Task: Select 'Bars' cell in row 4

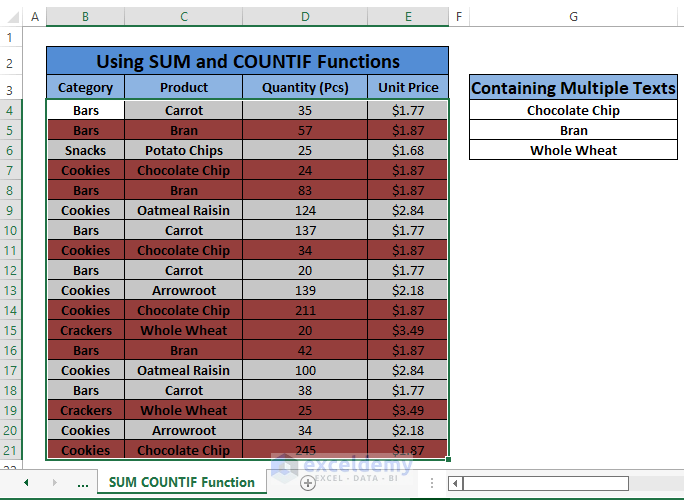Action: coord(86,110)
